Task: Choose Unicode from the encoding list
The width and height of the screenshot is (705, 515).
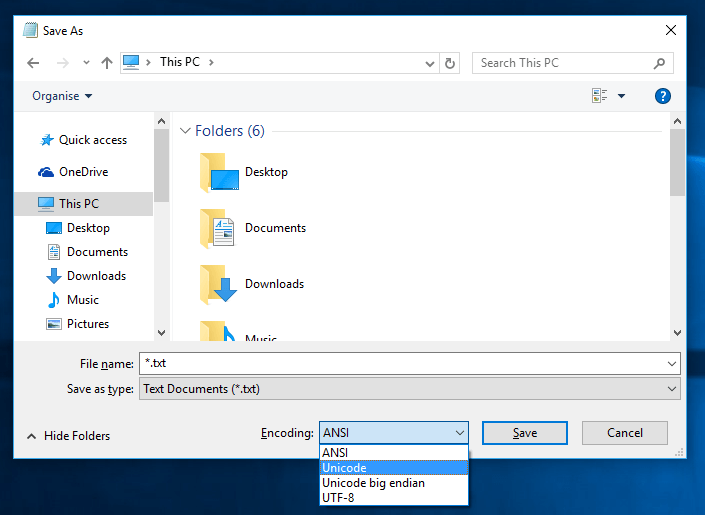Action: (x=344, y=468)
